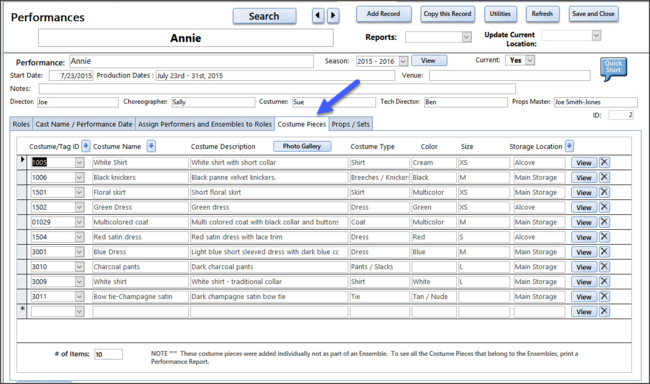Viewport: 650px width, 384px height.
Task: Go to next record arrow
Action: tap(333, 16)
